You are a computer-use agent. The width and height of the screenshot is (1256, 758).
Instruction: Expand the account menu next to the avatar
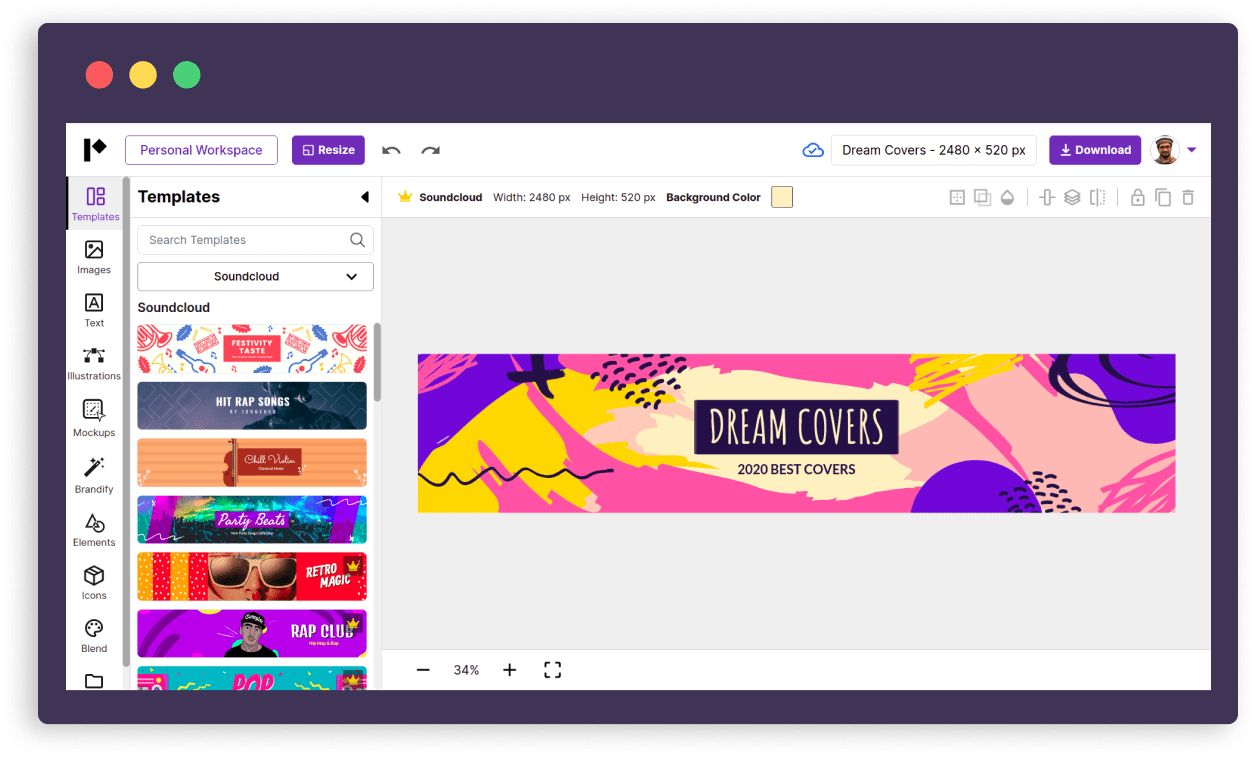coord(1191,150)
